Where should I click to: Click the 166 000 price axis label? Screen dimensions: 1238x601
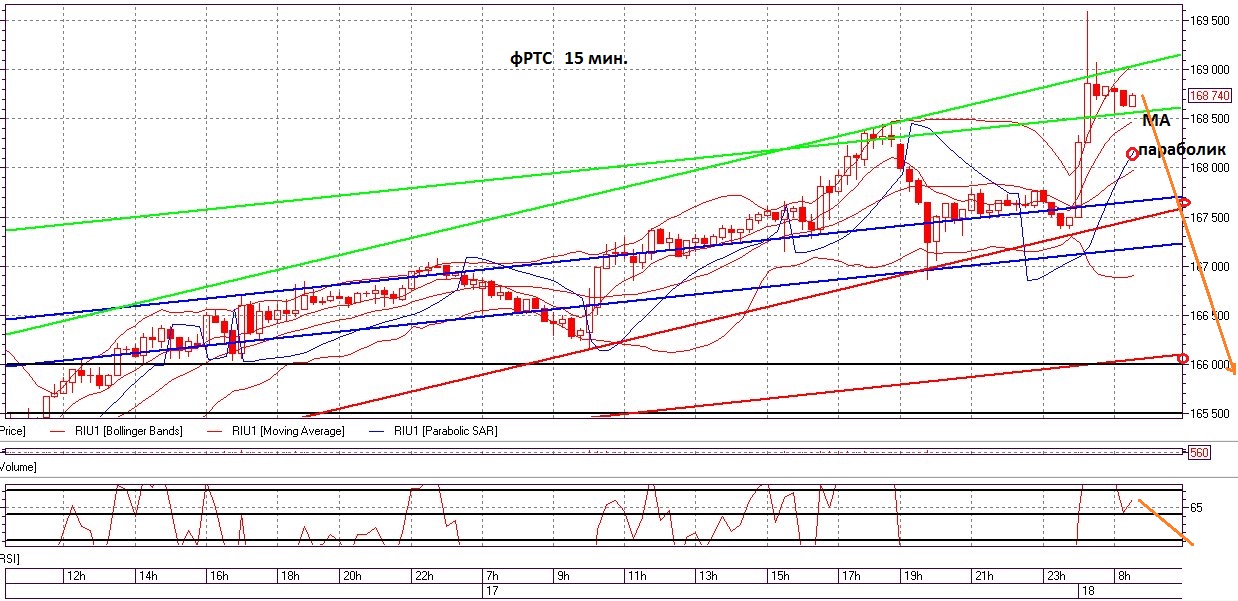1211,364
